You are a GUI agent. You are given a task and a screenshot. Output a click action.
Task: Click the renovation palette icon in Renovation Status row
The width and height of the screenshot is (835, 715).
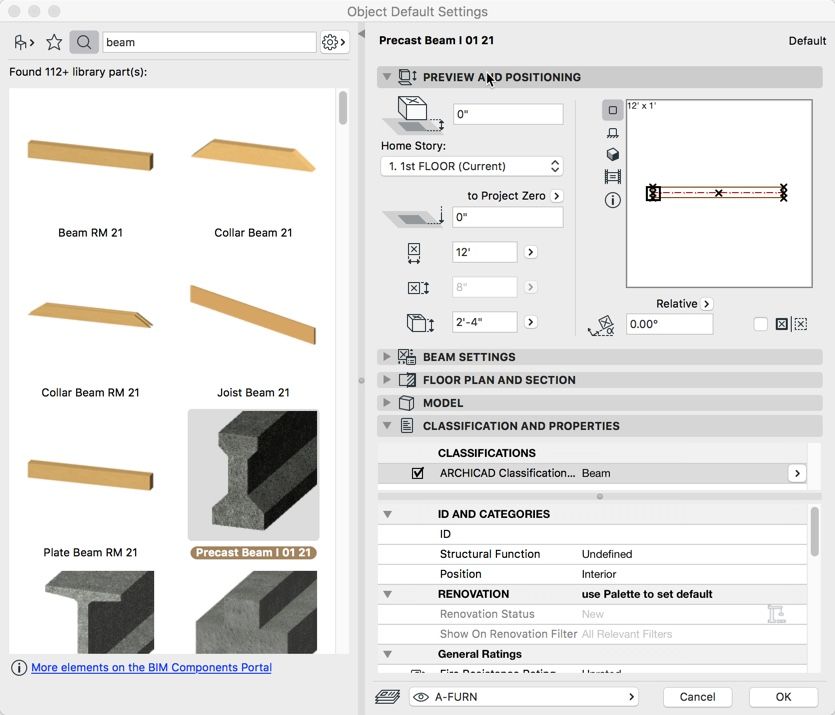tap(776, 614)
